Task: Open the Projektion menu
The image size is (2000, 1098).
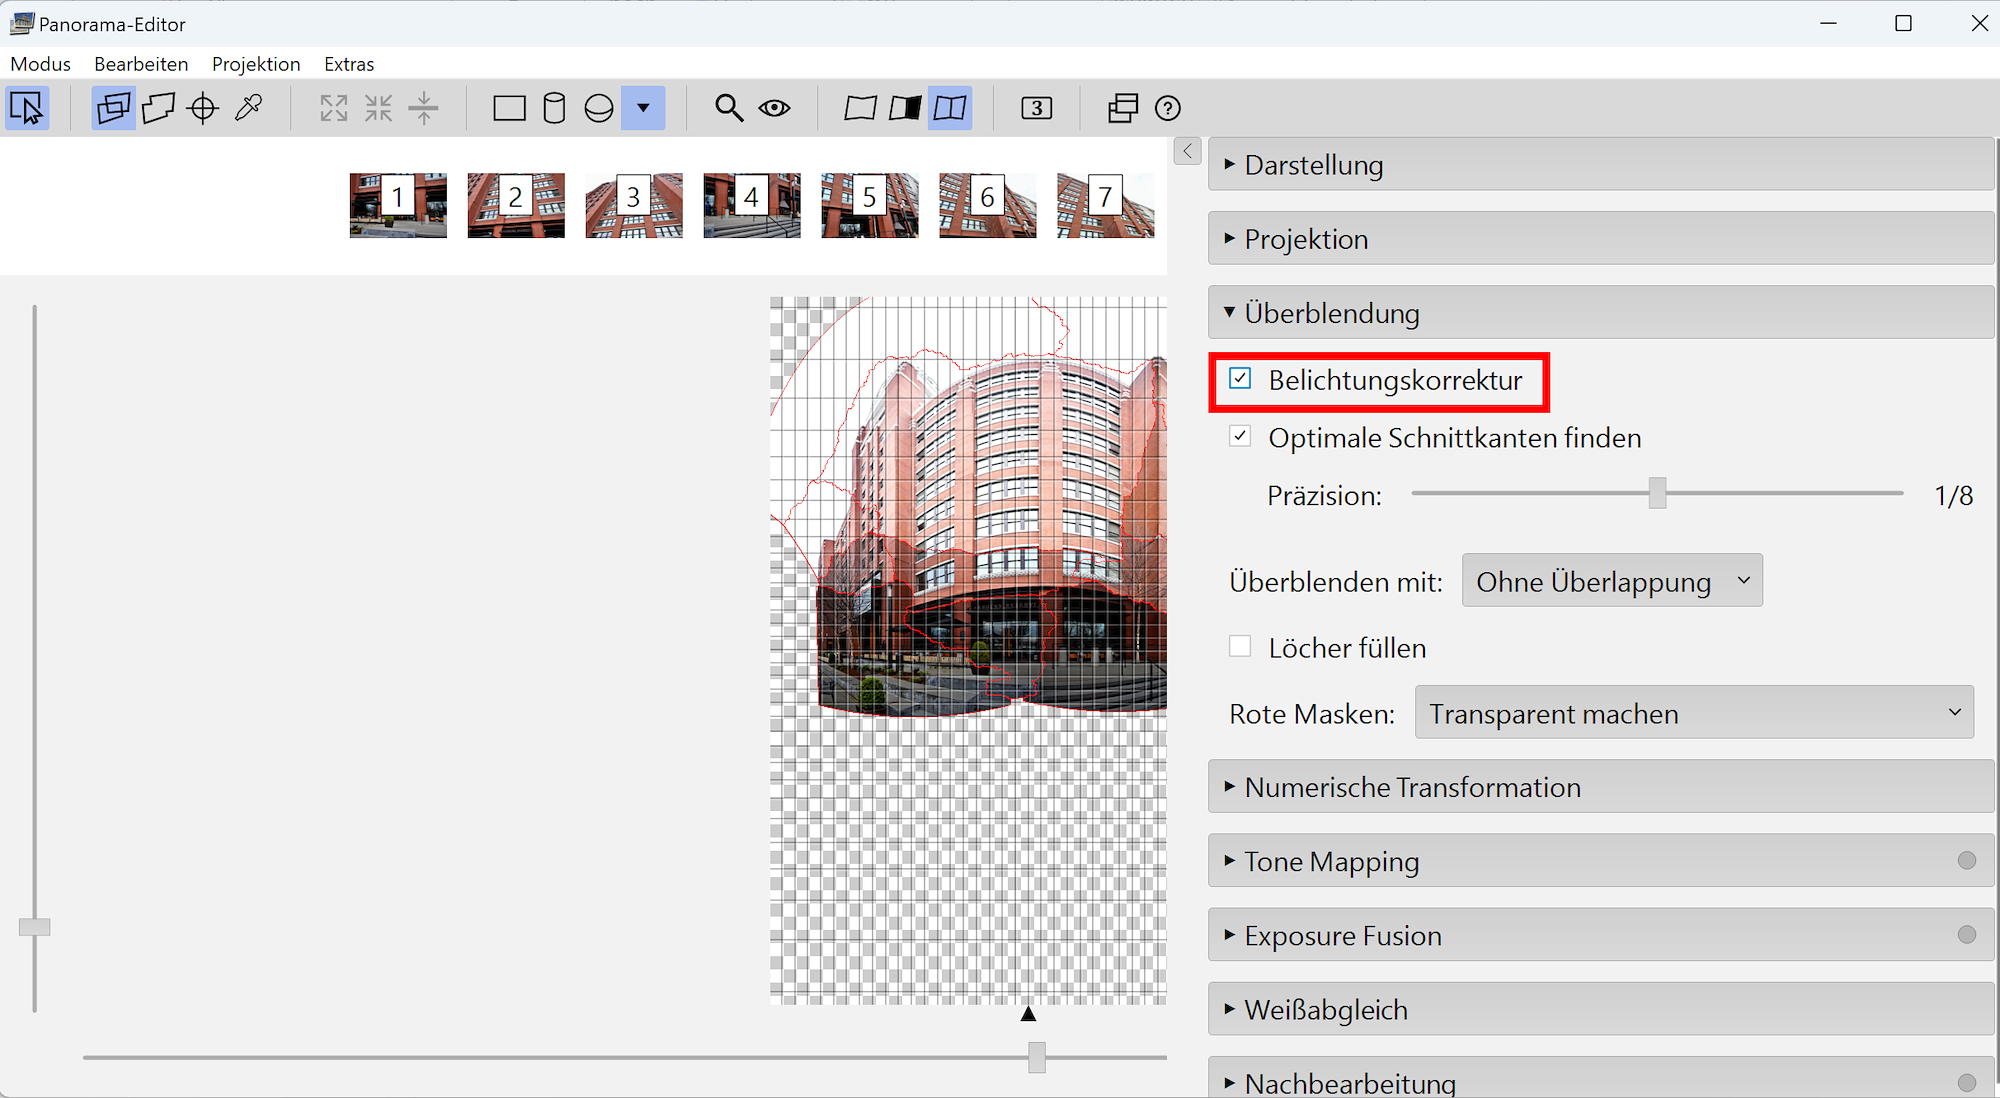Action: click(x=256, y=64)
